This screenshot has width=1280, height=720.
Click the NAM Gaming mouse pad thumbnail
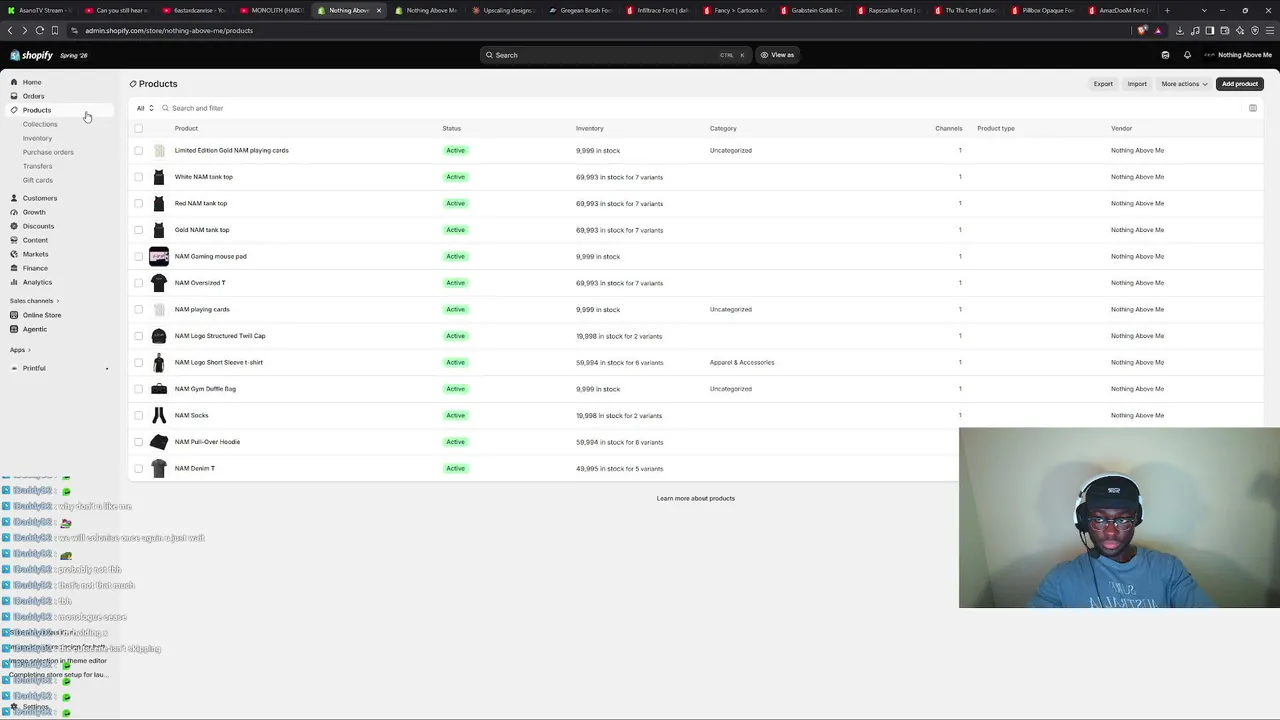pyautogui.click(x=159, y=256)
